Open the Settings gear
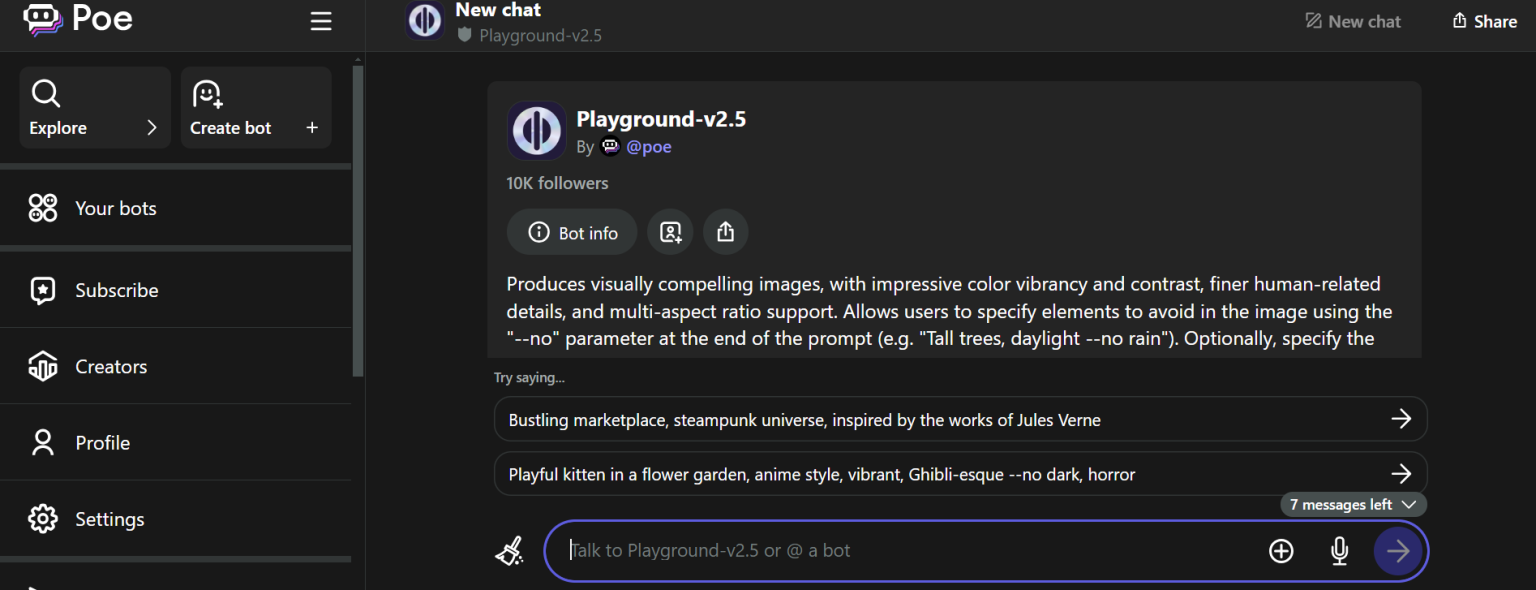Viewport: 1536px width, 590px height. pos(43,519)
